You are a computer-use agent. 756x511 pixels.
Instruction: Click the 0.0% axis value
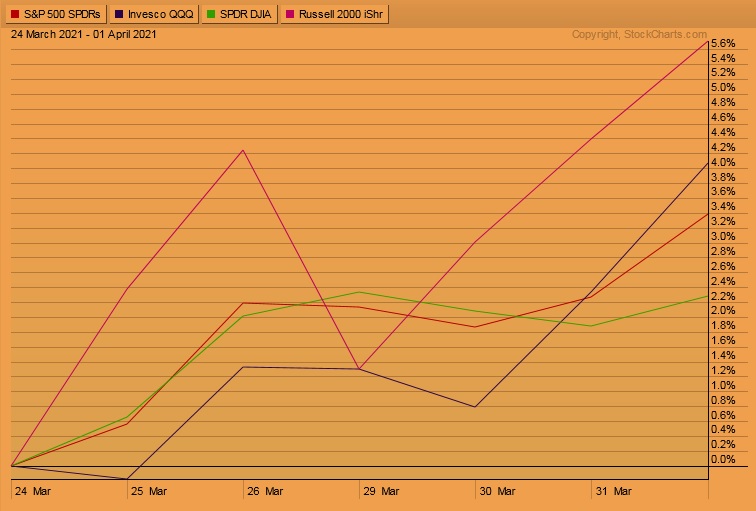point(723,459)
